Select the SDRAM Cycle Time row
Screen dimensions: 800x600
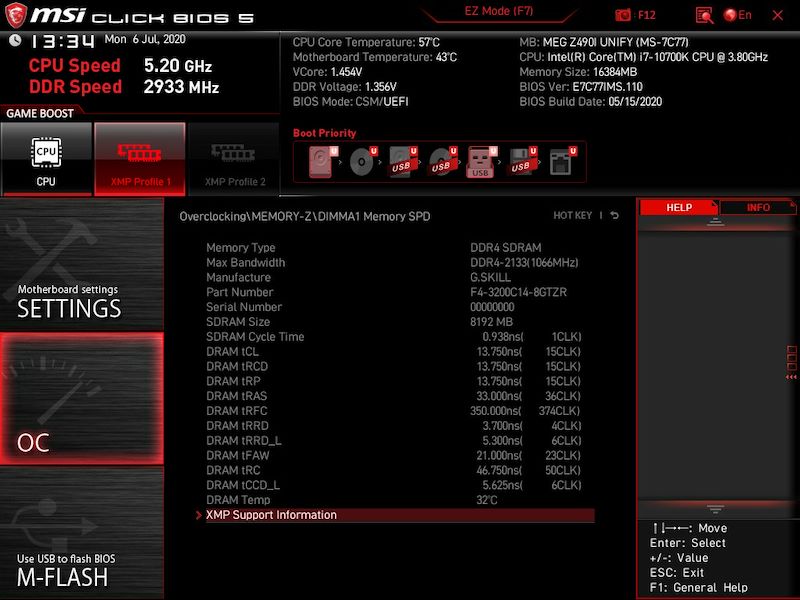coord(400,337)
